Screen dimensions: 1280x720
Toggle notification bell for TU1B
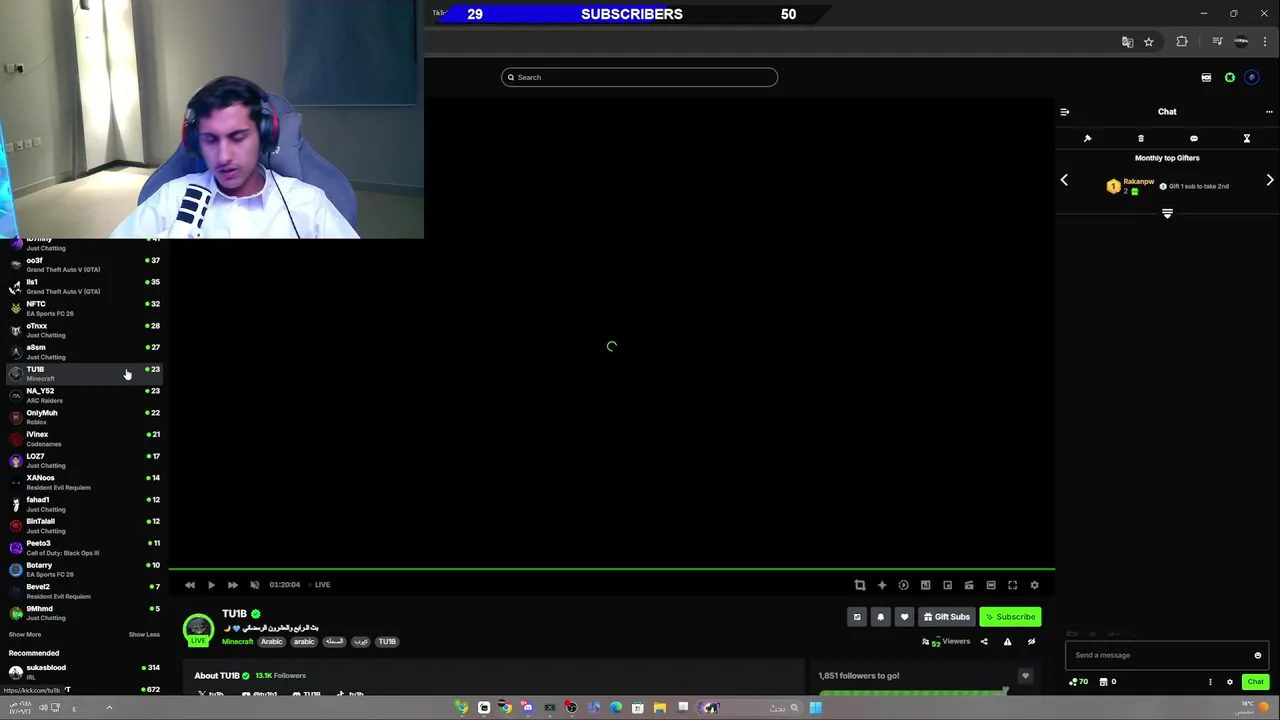[x=881, y=617]
